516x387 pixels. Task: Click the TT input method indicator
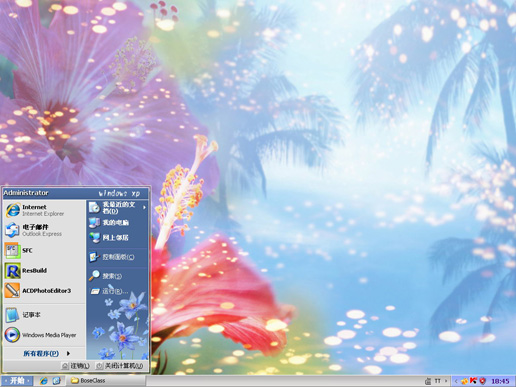[x=438, y=381]
